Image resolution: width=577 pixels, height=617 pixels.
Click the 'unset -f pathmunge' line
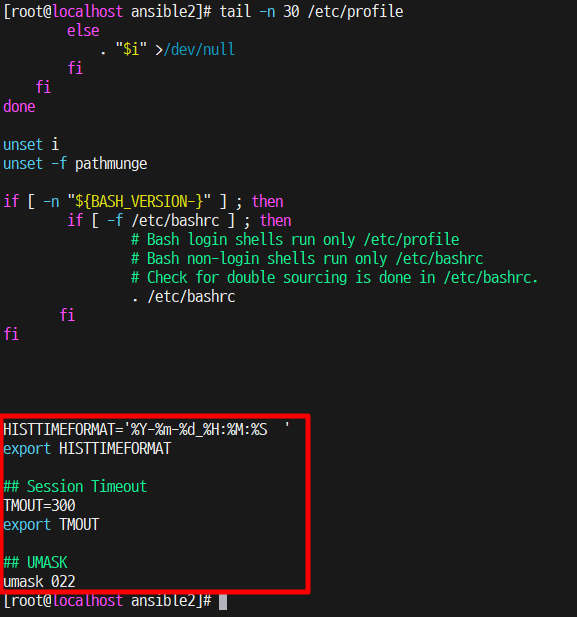point(75,164)
